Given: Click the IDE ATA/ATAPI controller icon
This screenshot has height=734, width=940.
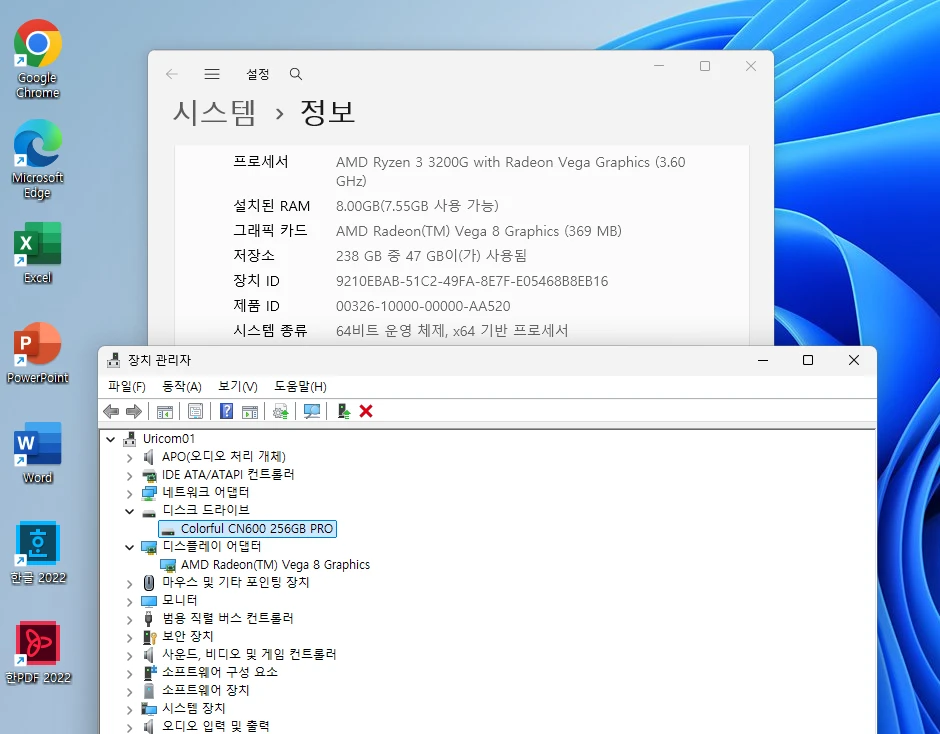Looking at the screenshot, I should [x=149, y=475].
